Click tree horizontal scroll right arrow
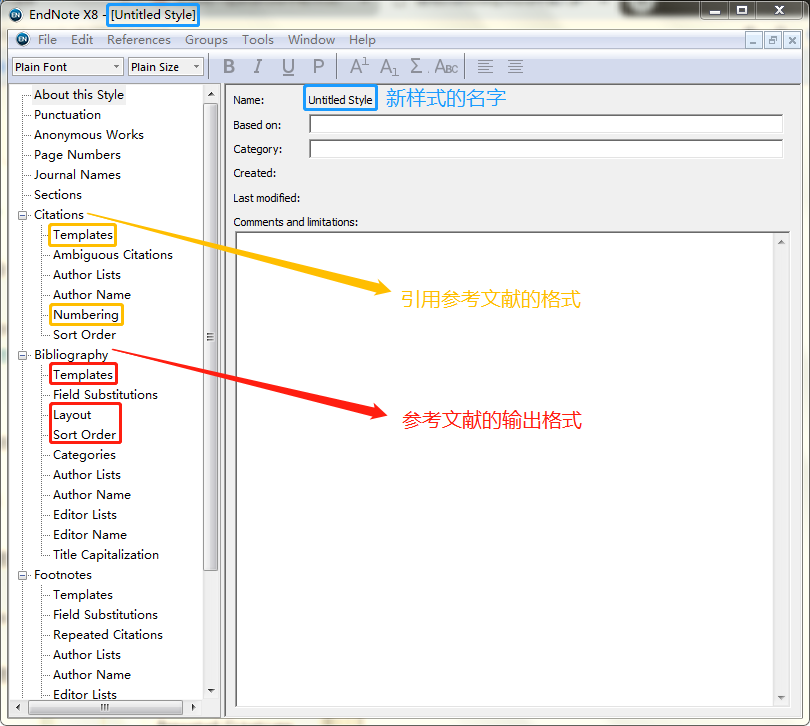The width and height of the screenshot is (810, 726). click(x=194, y=707)
